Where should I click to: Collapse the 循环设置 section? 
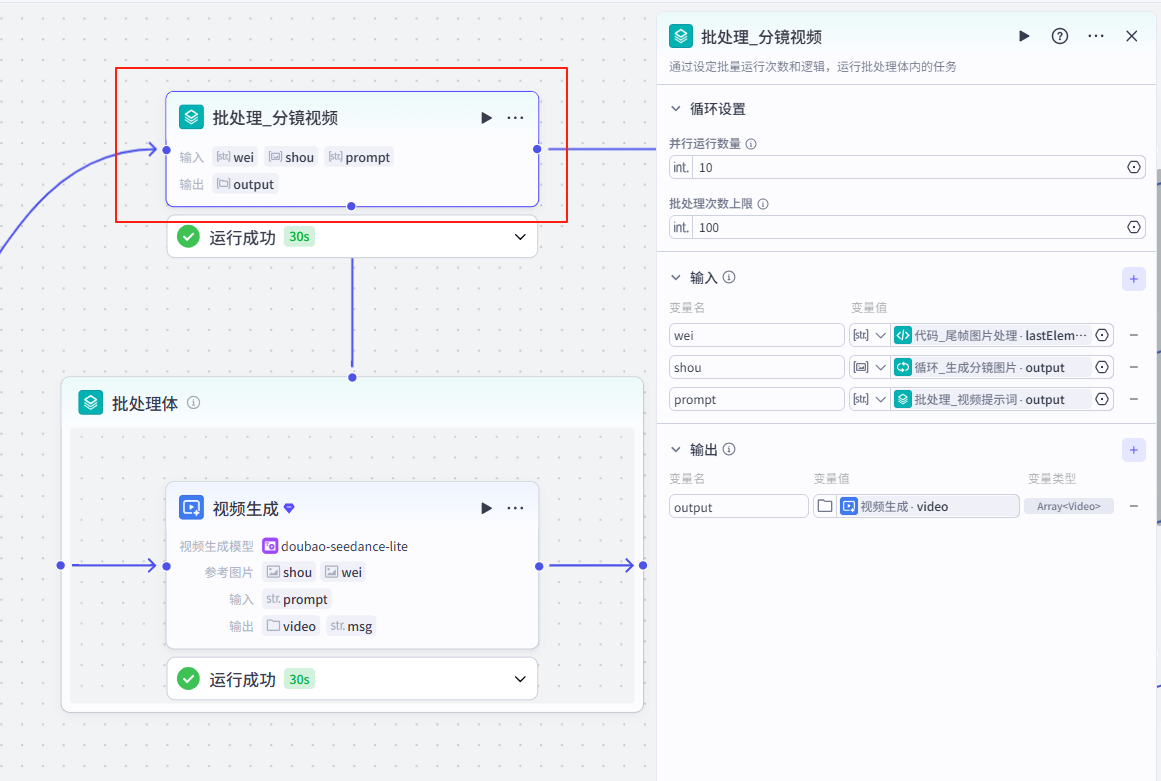pyautogui.click(x=676, y=109)
